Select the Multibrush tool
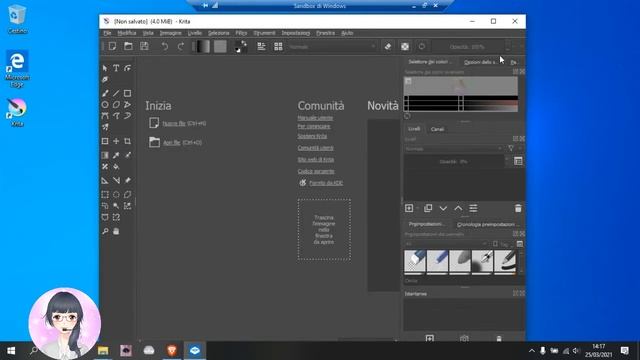This screenshot has height=360, width=640. [105, 127]
